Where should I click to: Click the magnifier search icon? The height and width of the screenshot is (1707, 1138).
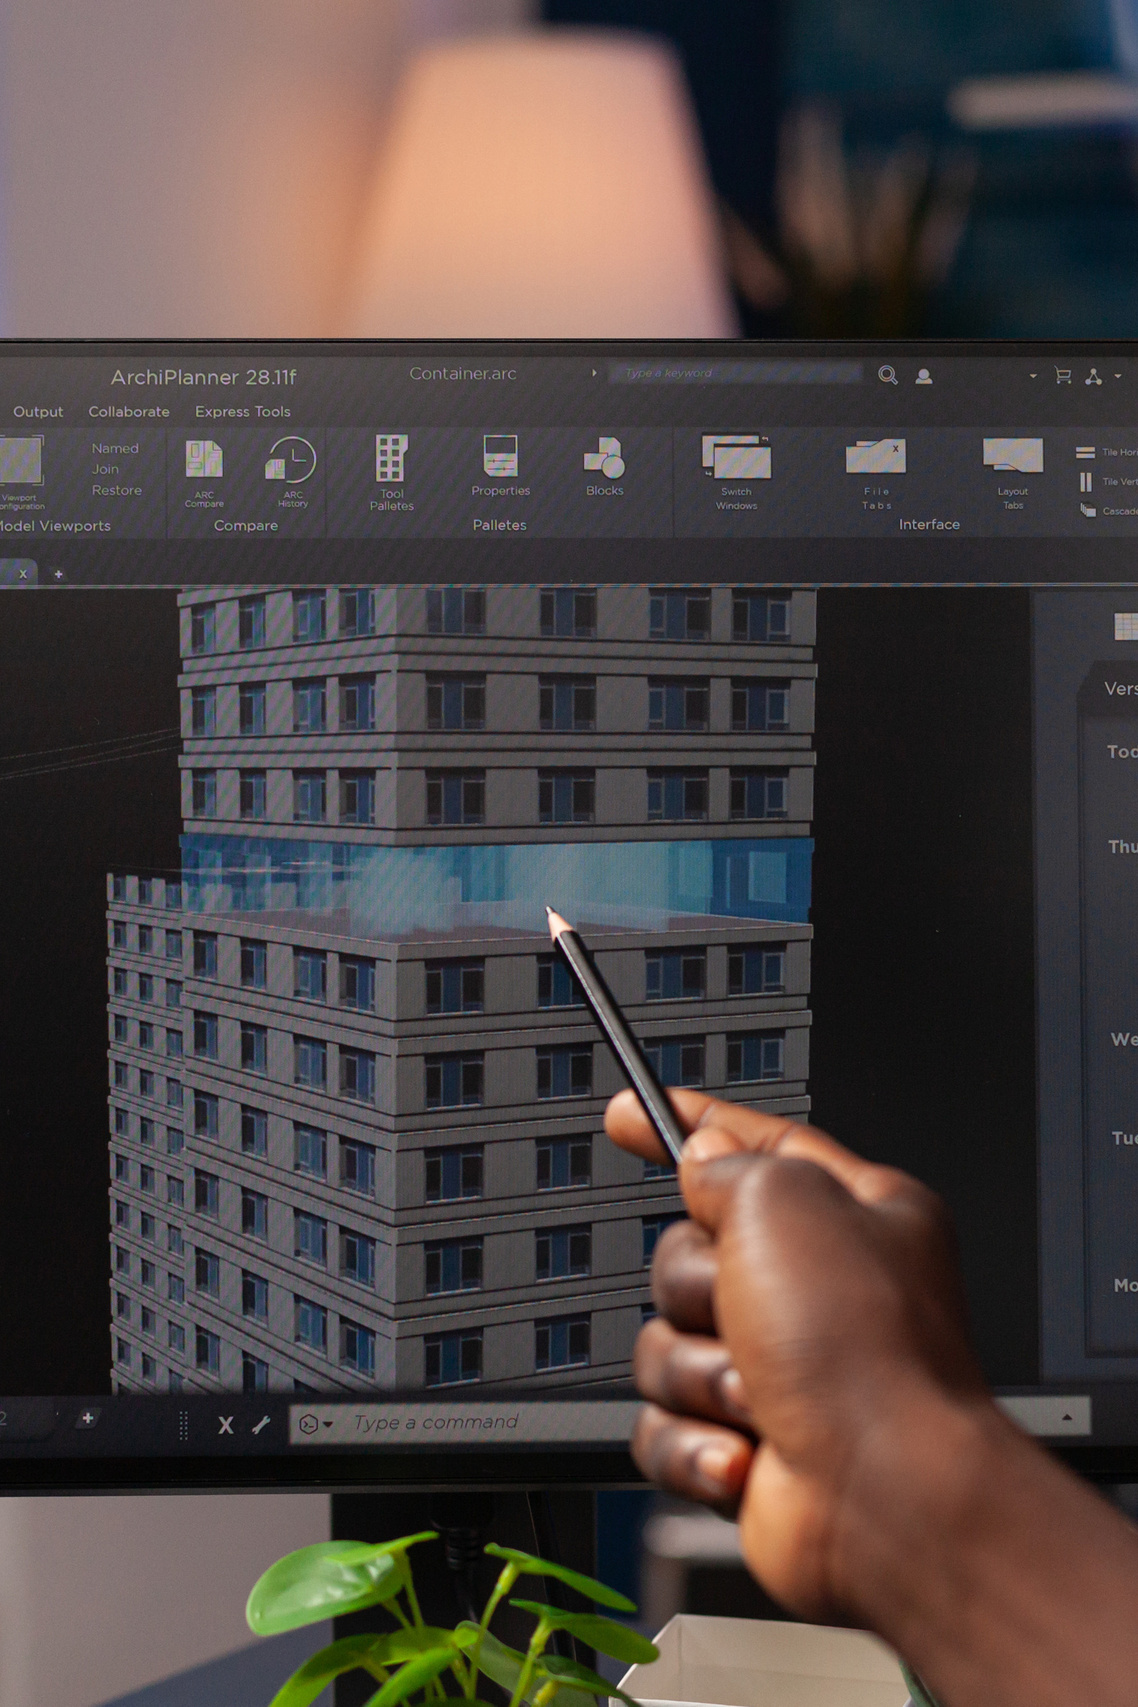click(887, 375)
